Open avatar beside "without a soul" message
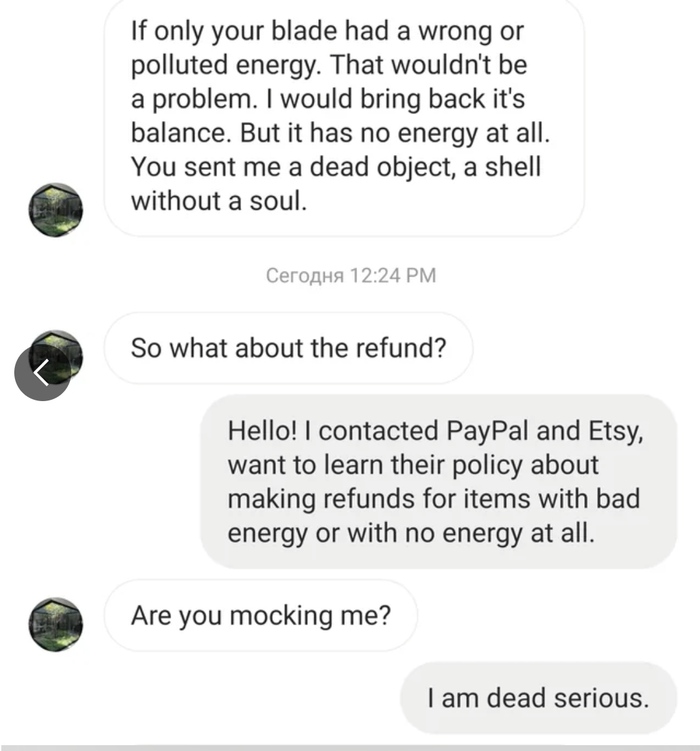Viewport: 700px width, 751px height. pyautogui.click(x=56, y=210)
